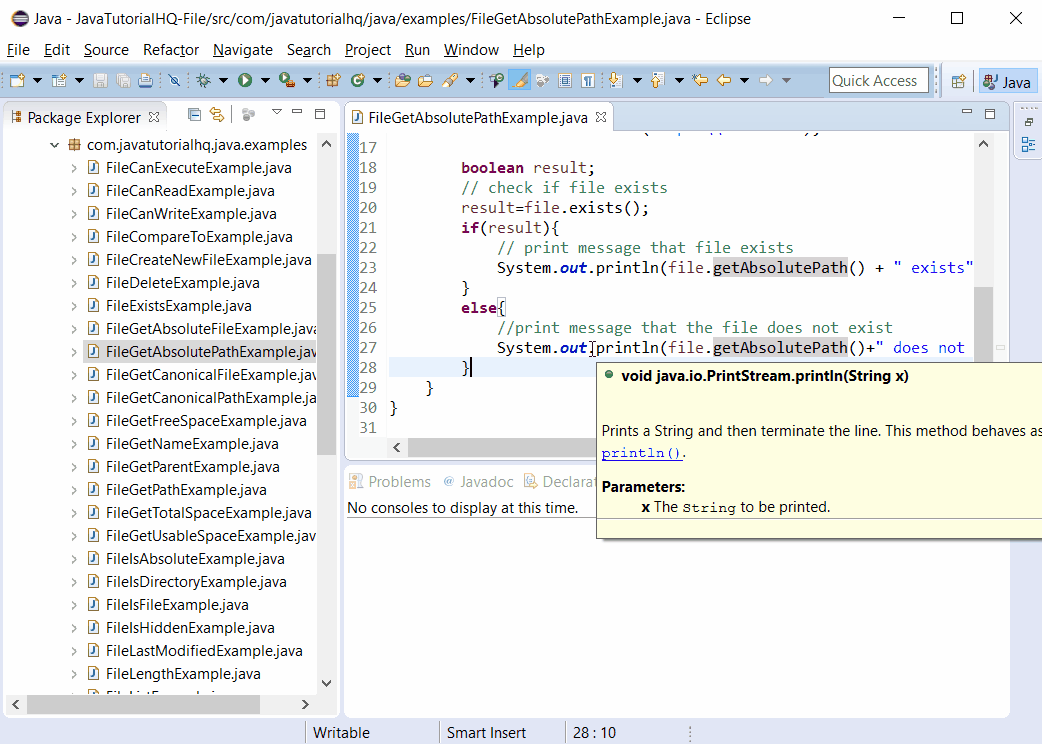Collapse All in Package Explorer

(x=194, y=114)
